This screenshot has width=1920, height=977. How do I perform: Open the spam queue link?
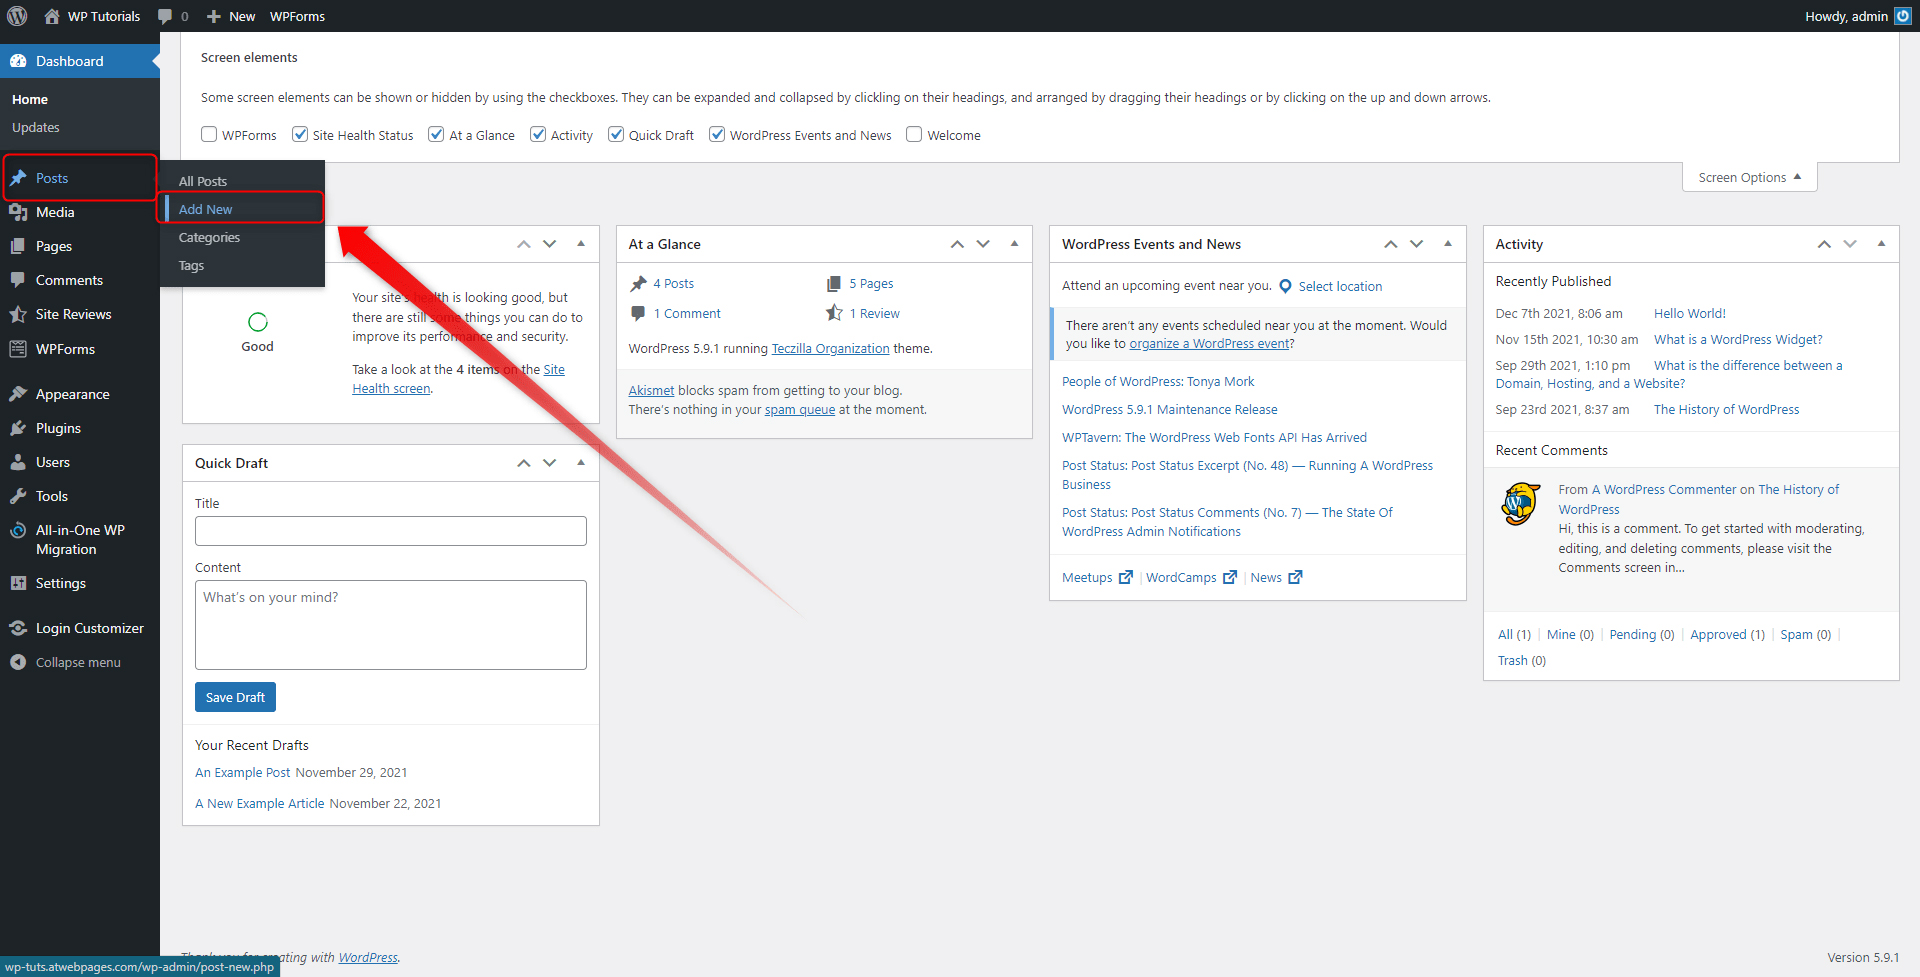tap(800, 409)
